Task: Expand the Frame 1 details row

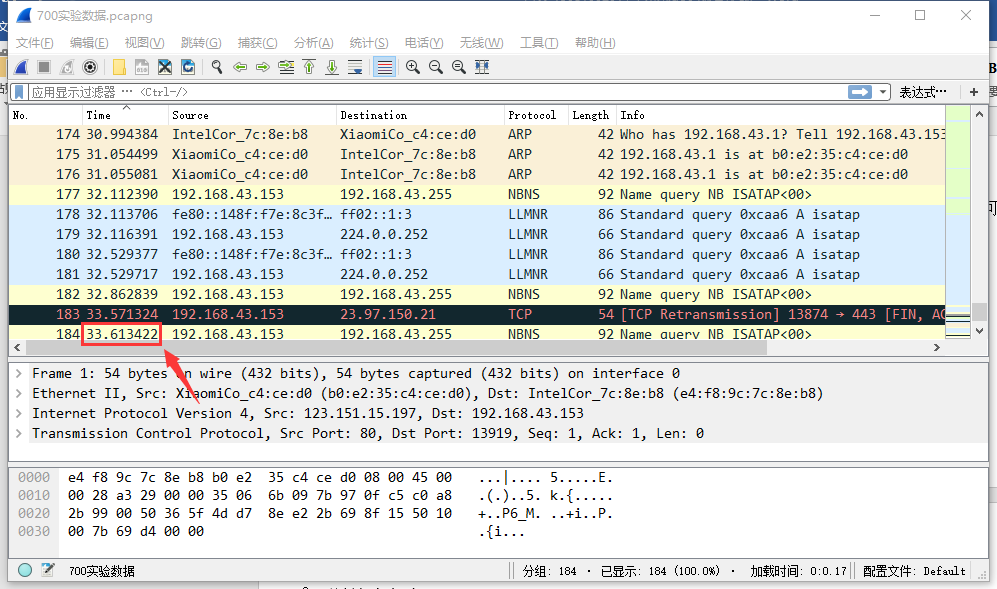Action: click(x=19, y=373)
